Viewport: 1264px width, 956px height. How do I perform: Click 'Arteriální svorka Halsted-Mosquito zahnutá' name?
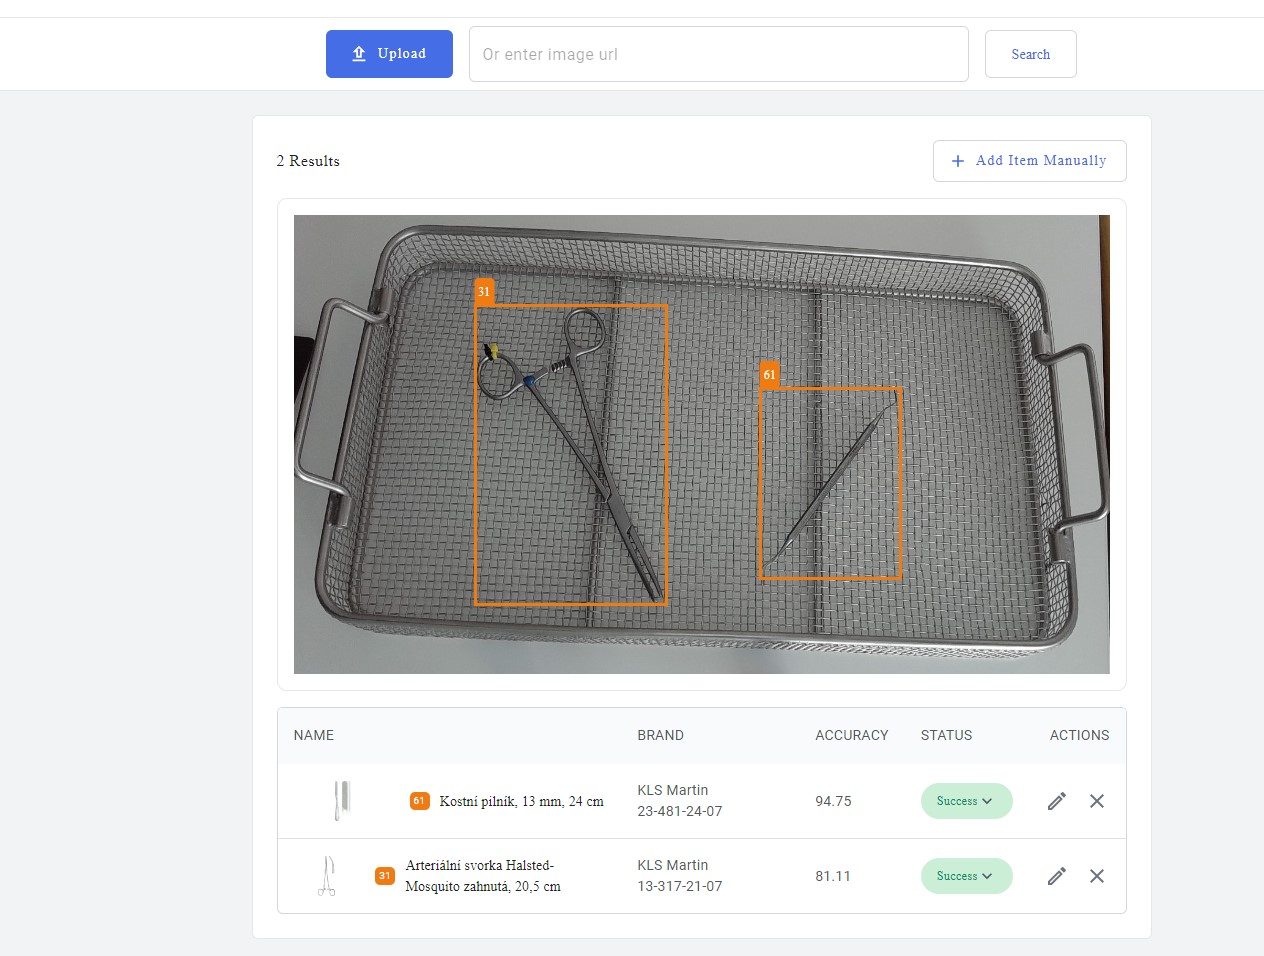pos(483,876)
